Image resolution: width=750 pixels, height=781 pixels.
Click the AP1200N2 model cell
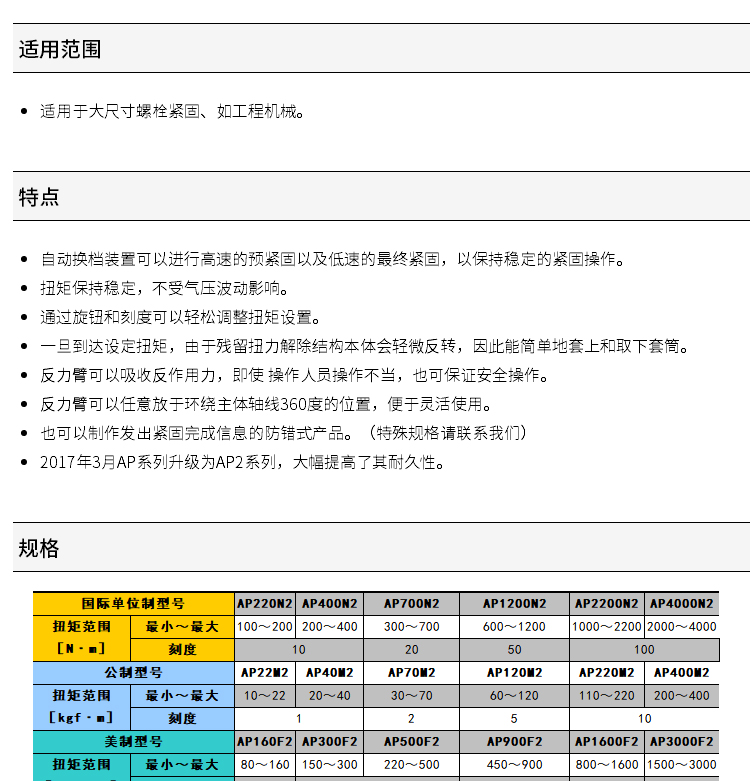(x=514, y=604)
